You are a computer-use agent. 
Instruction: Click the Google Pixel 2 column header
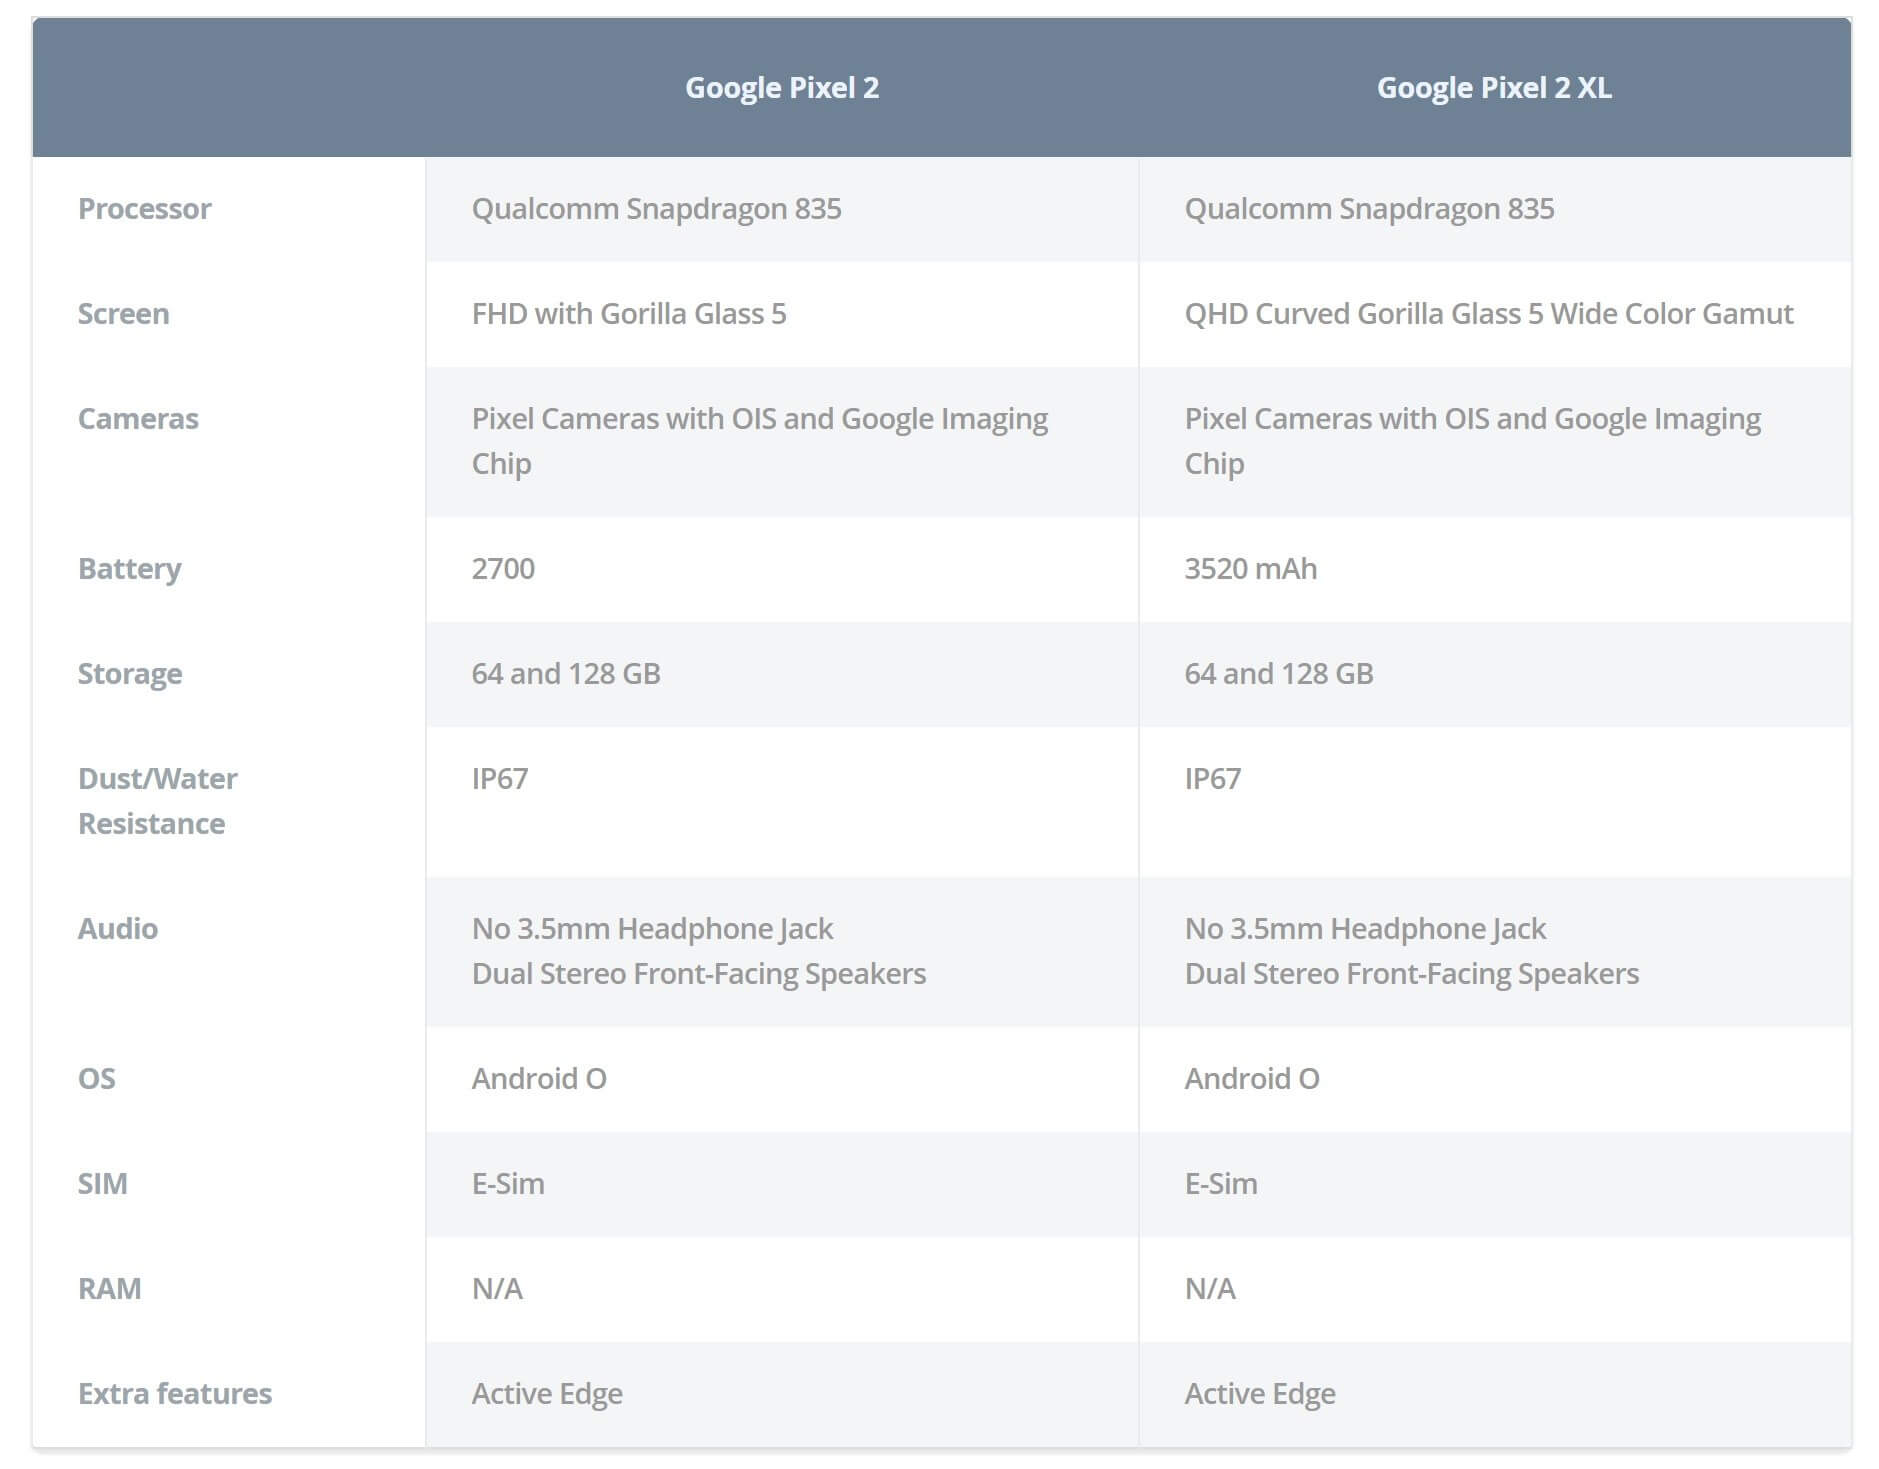pyautogui.click(x=781, y=88)
